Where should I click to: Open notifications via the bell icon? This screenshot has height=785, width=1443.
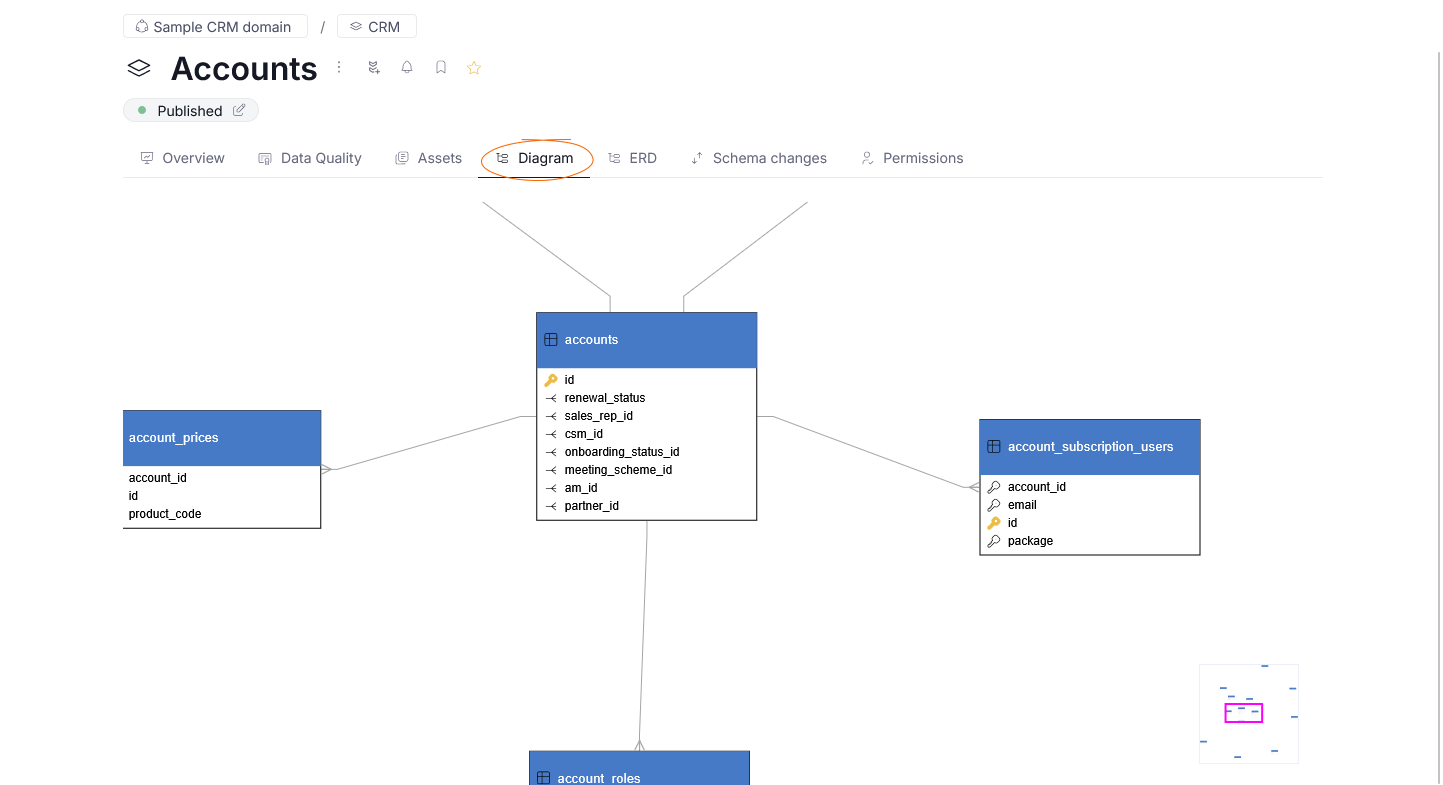tap(406, 67)
